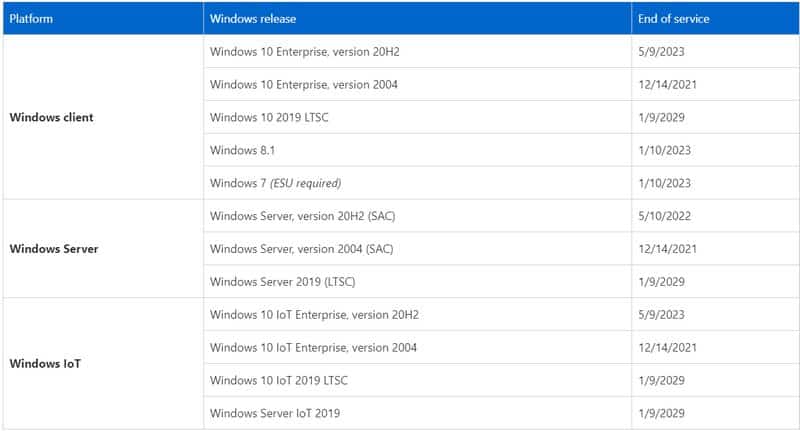Click Windows 10 IoT Enterprise, version 20H2
Image resolution: width=800 pixels, height=431 pixels.
point(314,314)
